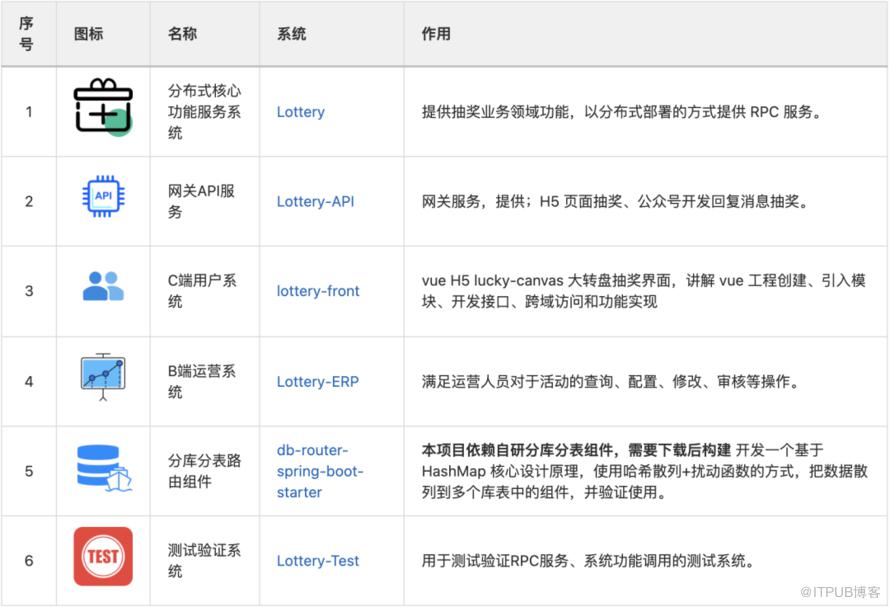
Task: Click sequence number 1 cell
Action: [x=28, y=112]
